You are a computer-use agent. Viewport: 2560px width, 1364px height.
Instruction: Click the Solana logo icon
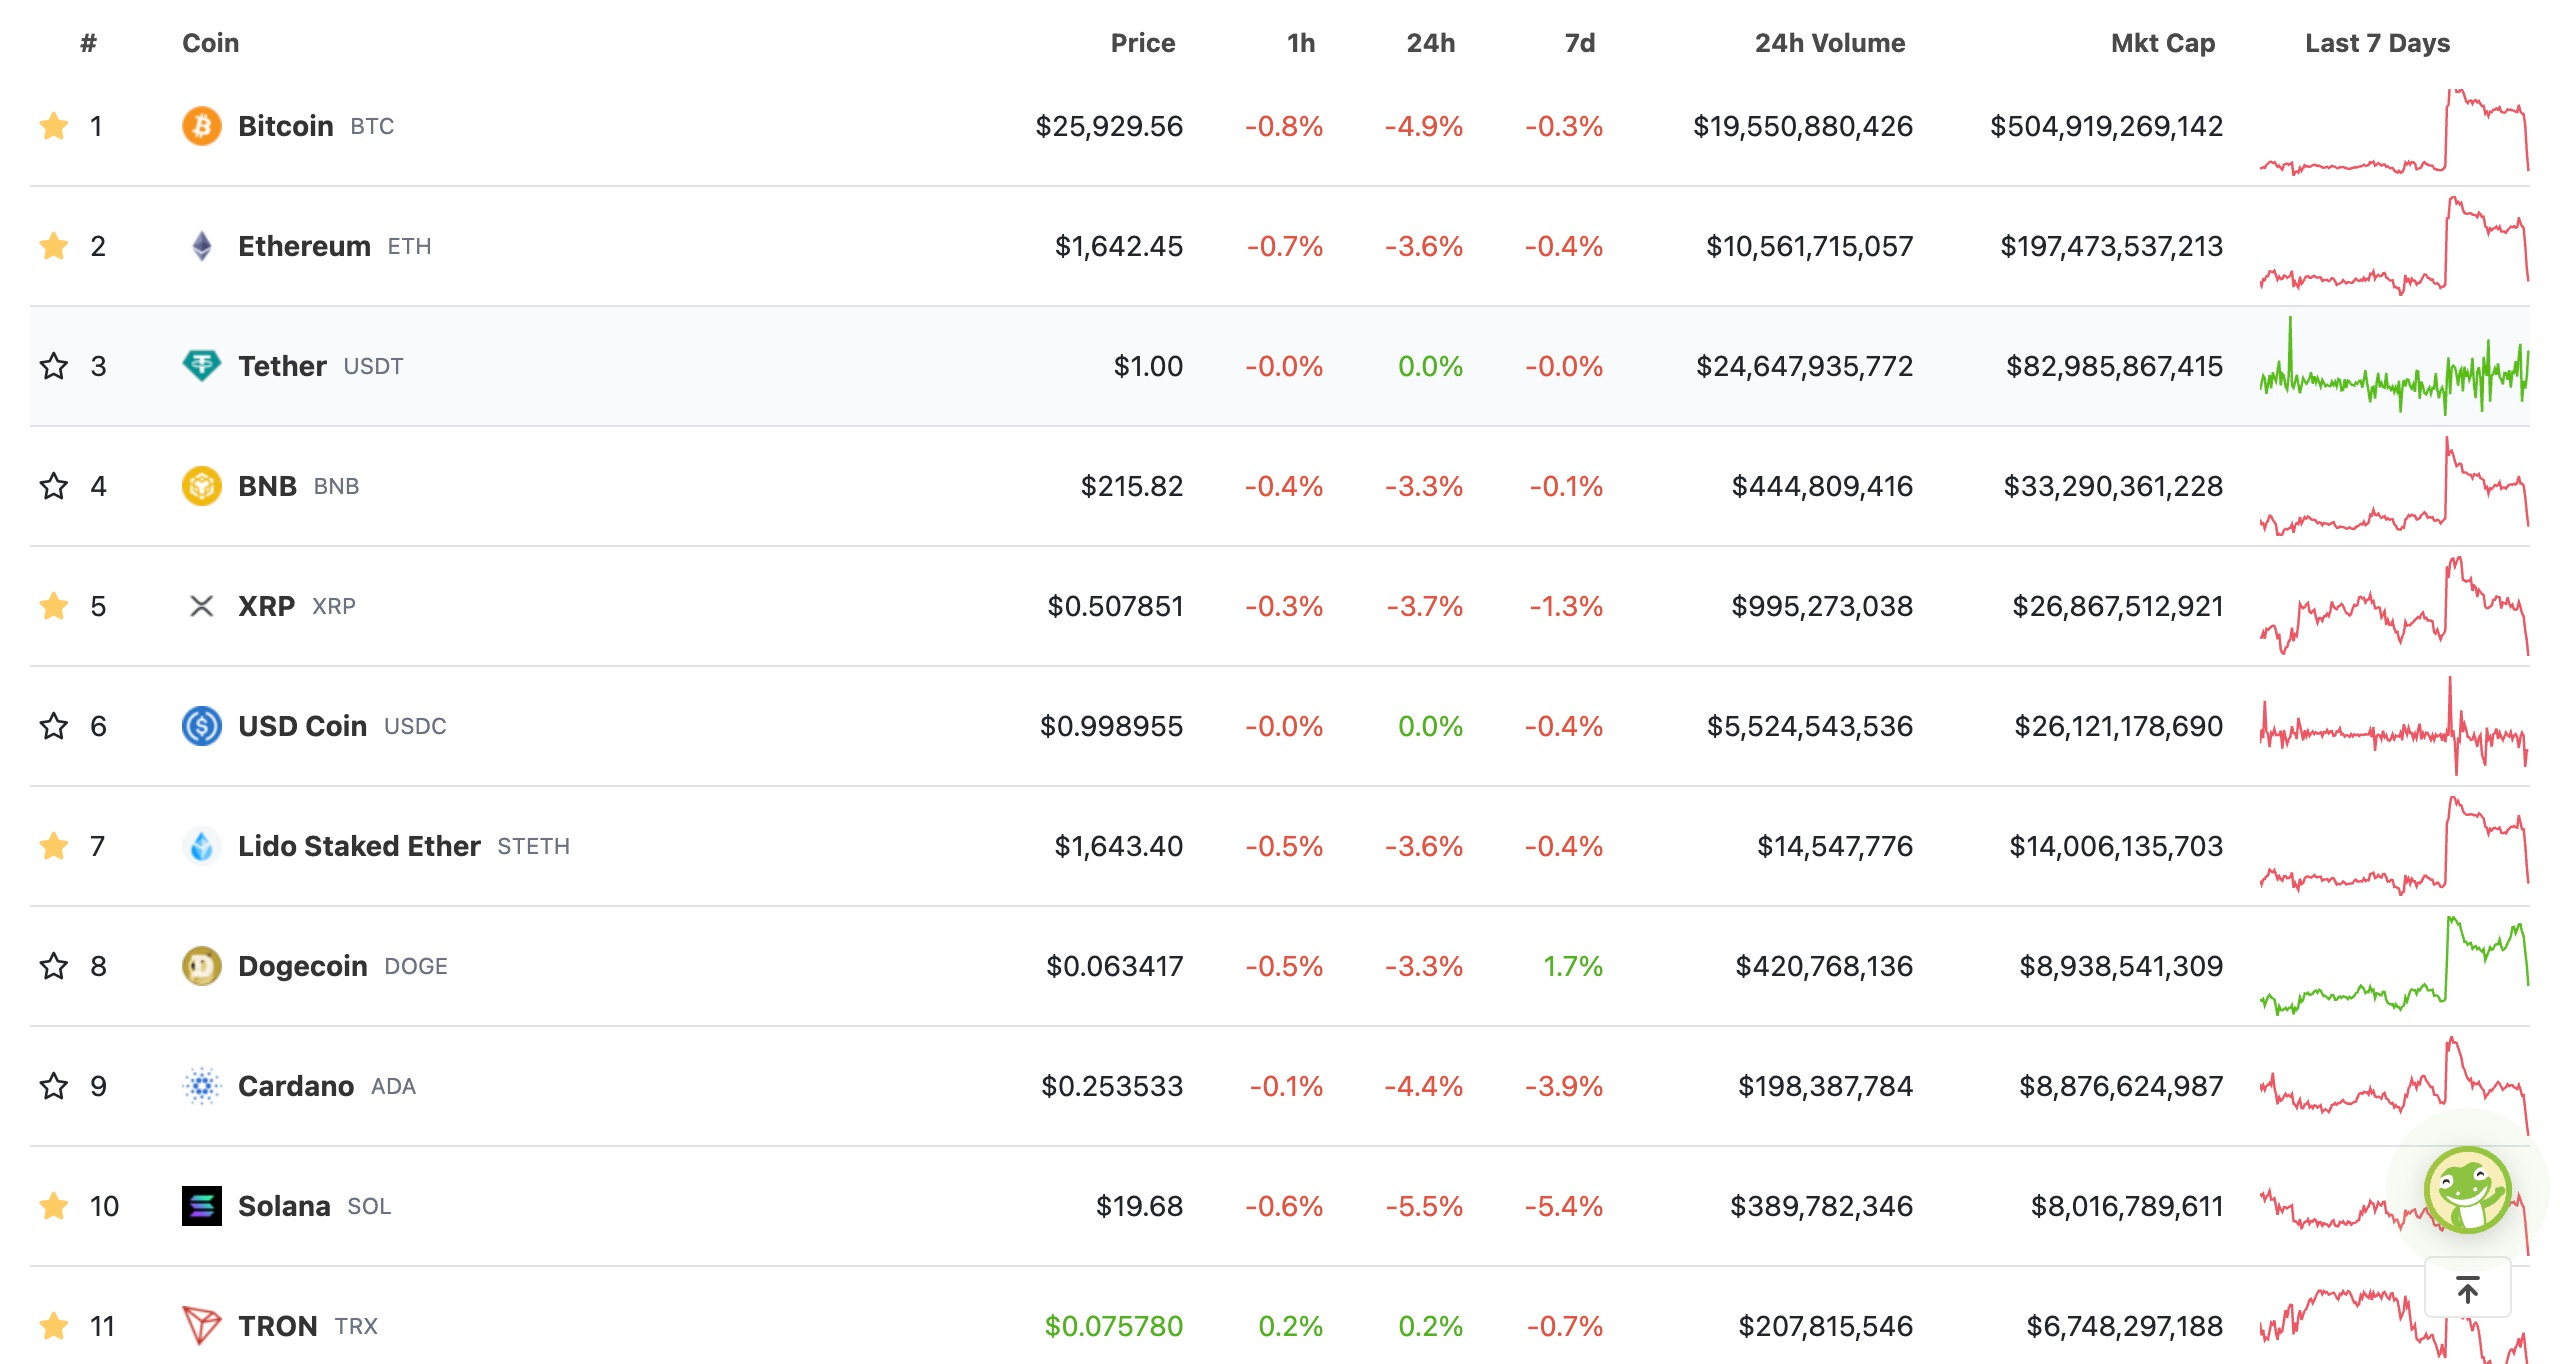pyautogui.click(x=202, y=1206)
